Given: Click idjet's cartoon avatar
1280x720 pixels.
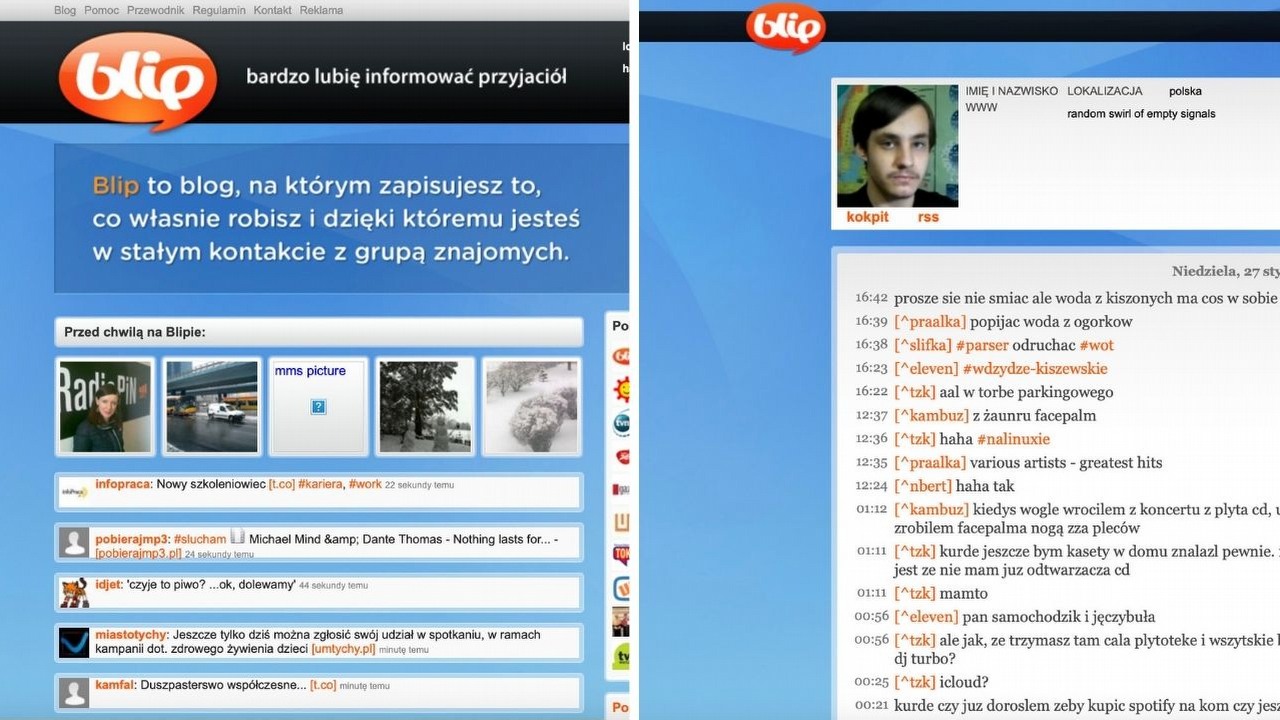Looking at the screenshot, I should coord(74,592).
